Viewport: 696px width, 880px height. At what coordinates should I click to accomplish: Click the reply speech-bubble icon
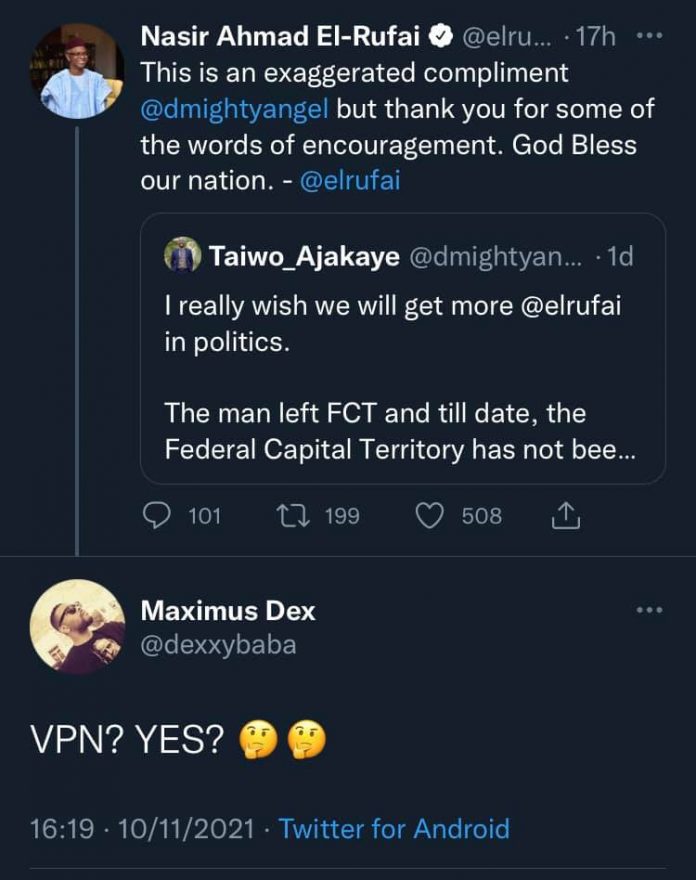(159, 515)
